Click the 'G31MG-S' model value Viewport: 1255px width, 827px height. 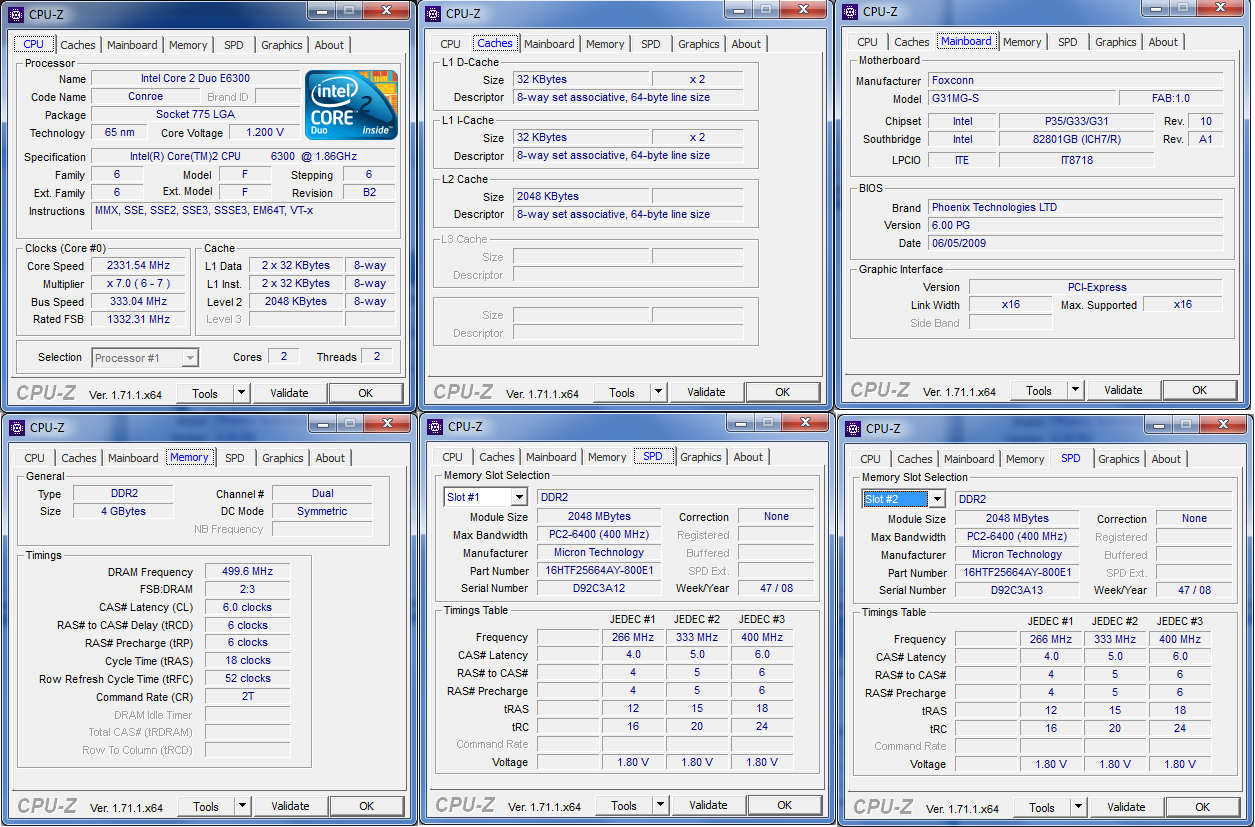pos(1021,99)
